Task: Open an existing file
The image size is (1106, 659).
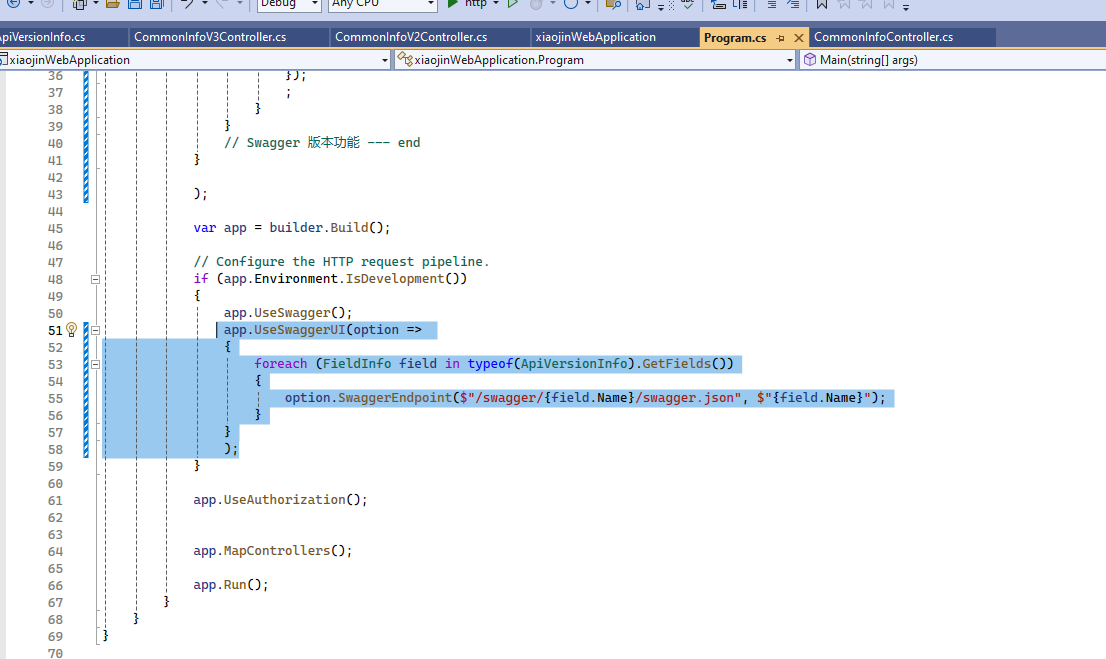Action: pyautogui.click(x=113, y=6)
